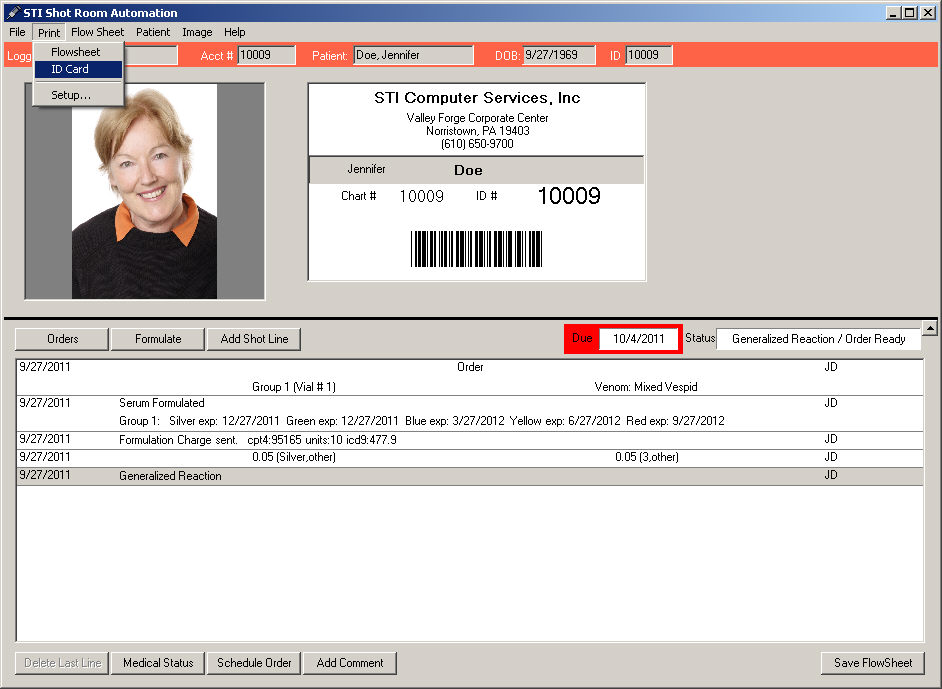Click 'Group 1 (Vial # 1)' text
942x689 pixels.
point(294,387)
